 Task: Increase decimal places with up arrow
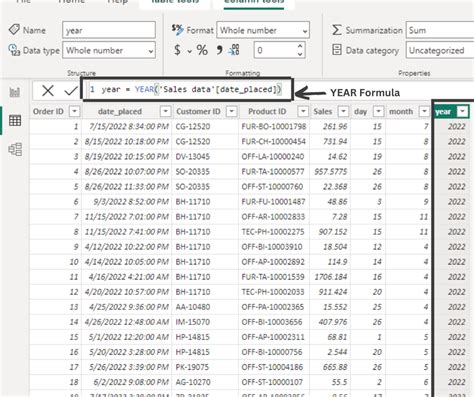(300, 46)
